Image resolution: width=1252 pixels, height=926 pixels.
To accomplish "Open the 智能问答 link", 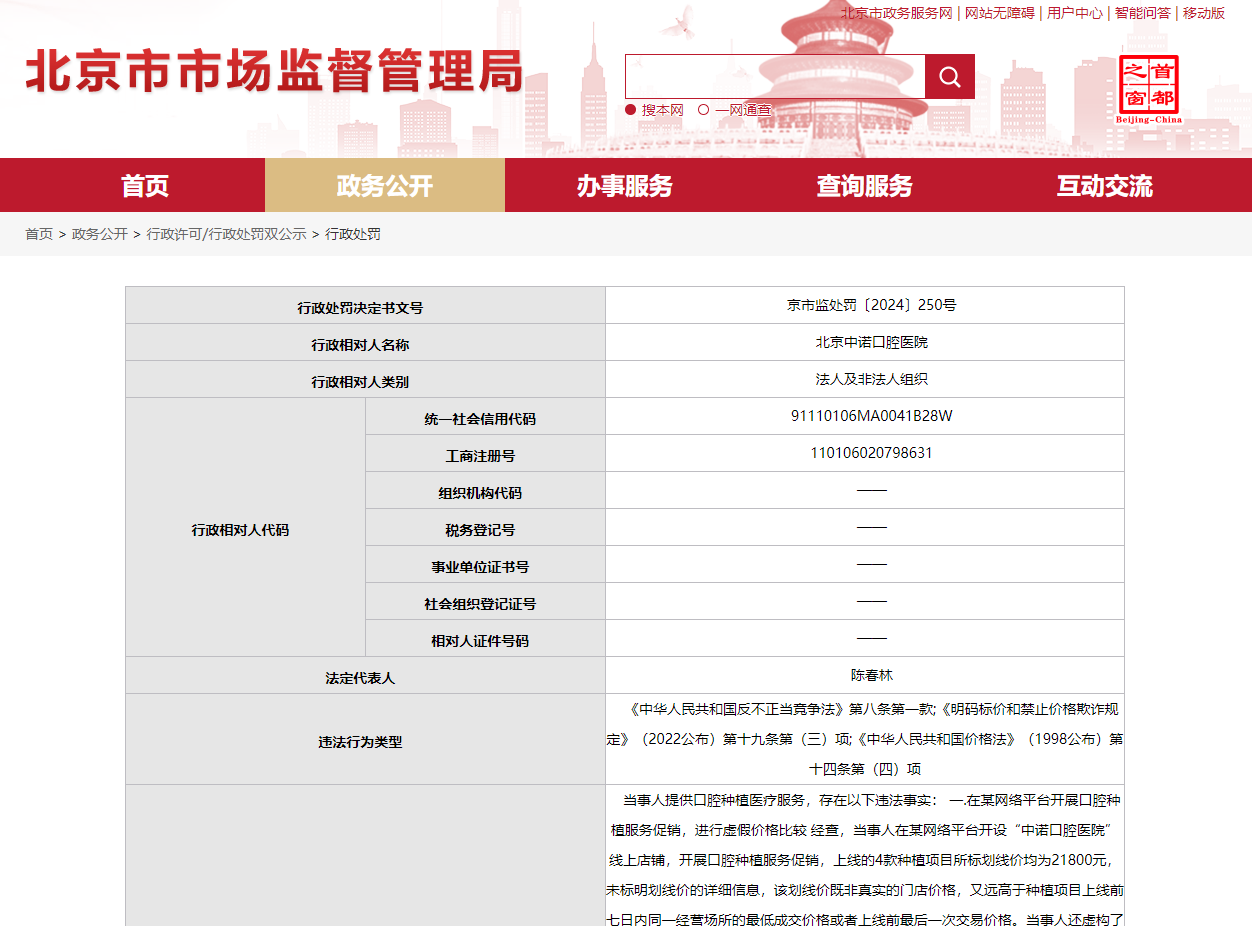I will point(1143,13).
